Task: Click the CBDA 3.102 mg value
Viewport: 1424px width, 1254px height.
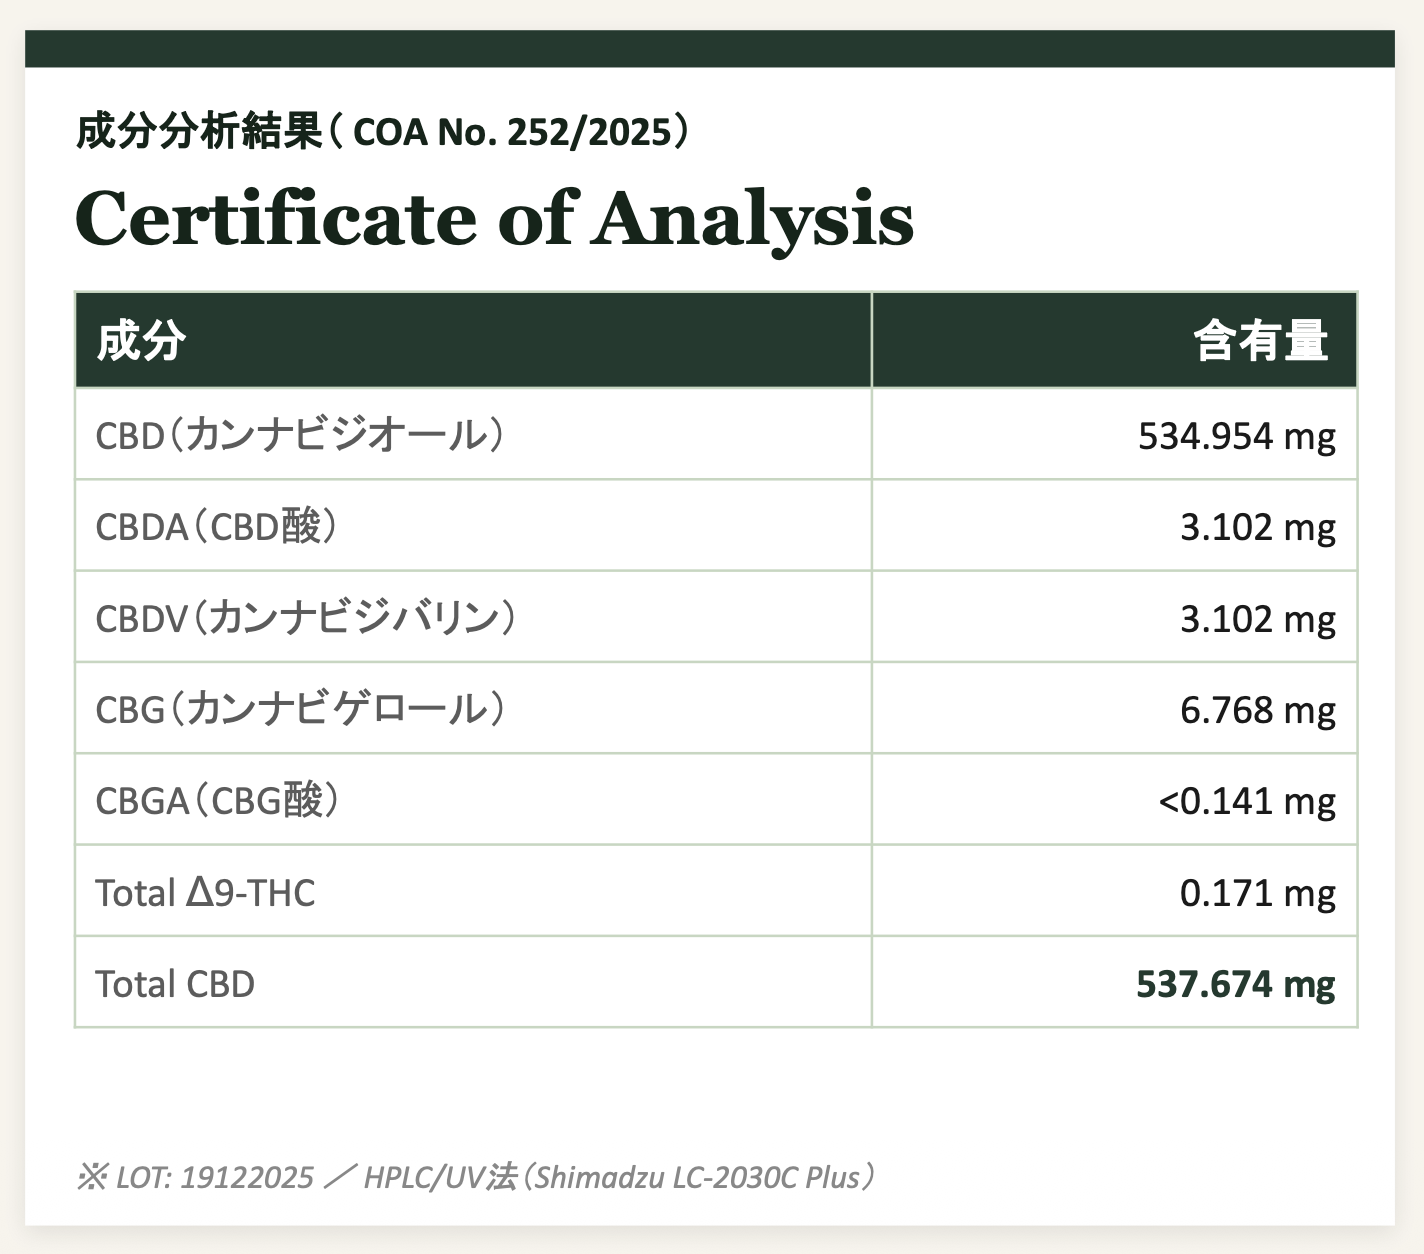Action: click(x=1258, y=528)
